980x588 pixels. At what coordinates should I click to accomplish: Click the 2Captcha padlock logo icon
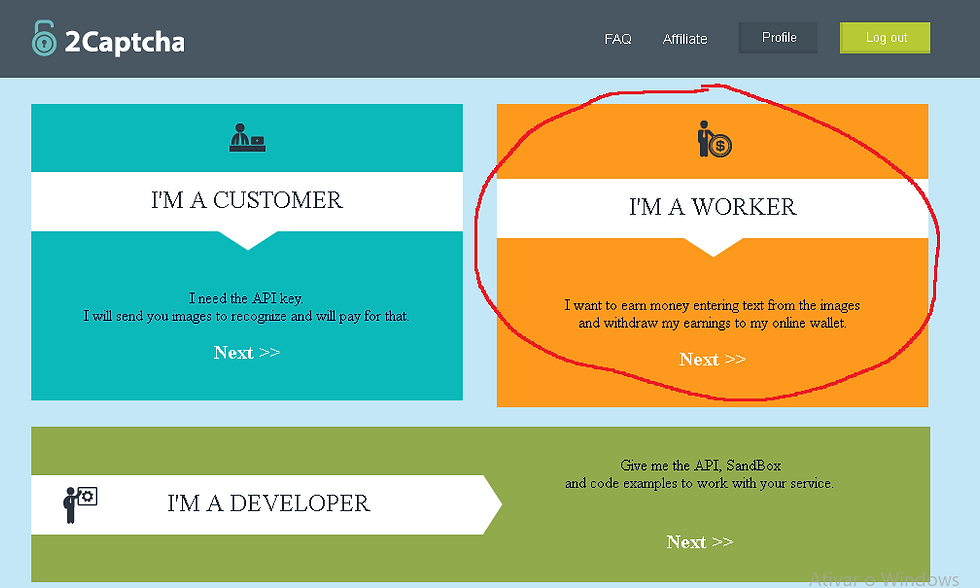point(44,39)
